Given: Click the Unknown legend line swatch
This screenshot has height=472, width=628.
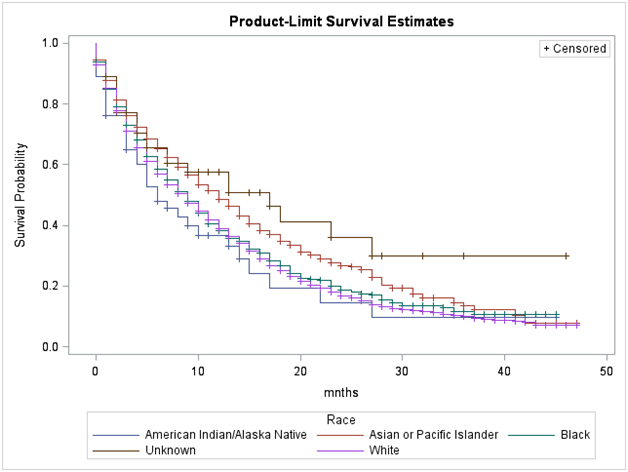Looking at the screenshot, I should [x=115, y=450].
